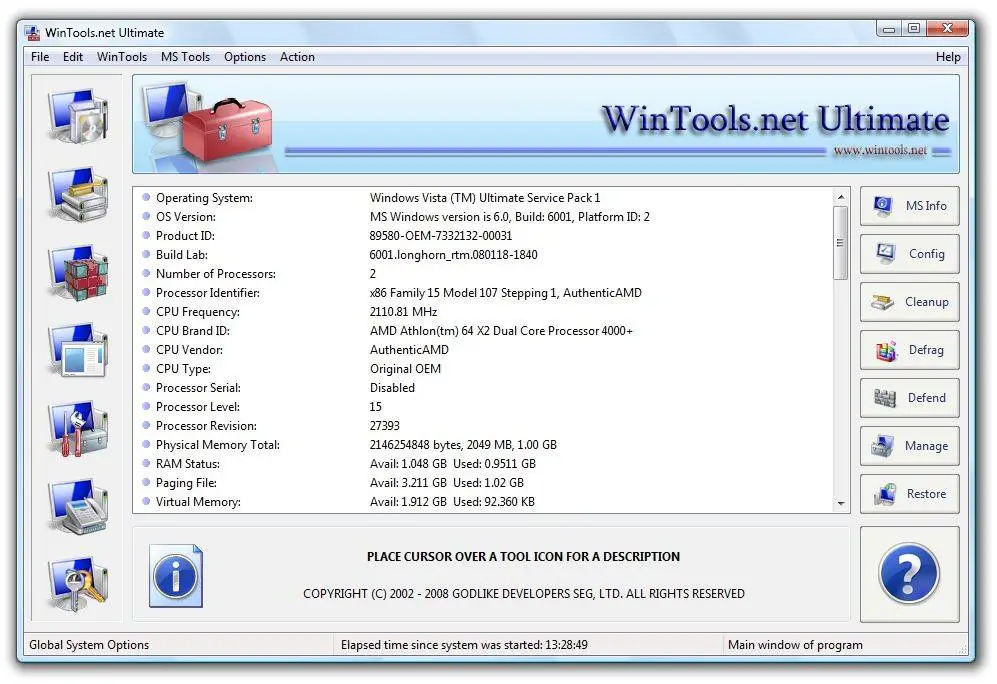Open the Net Tweaker telephone icon

pyautogui.click(x=78, y=507)
